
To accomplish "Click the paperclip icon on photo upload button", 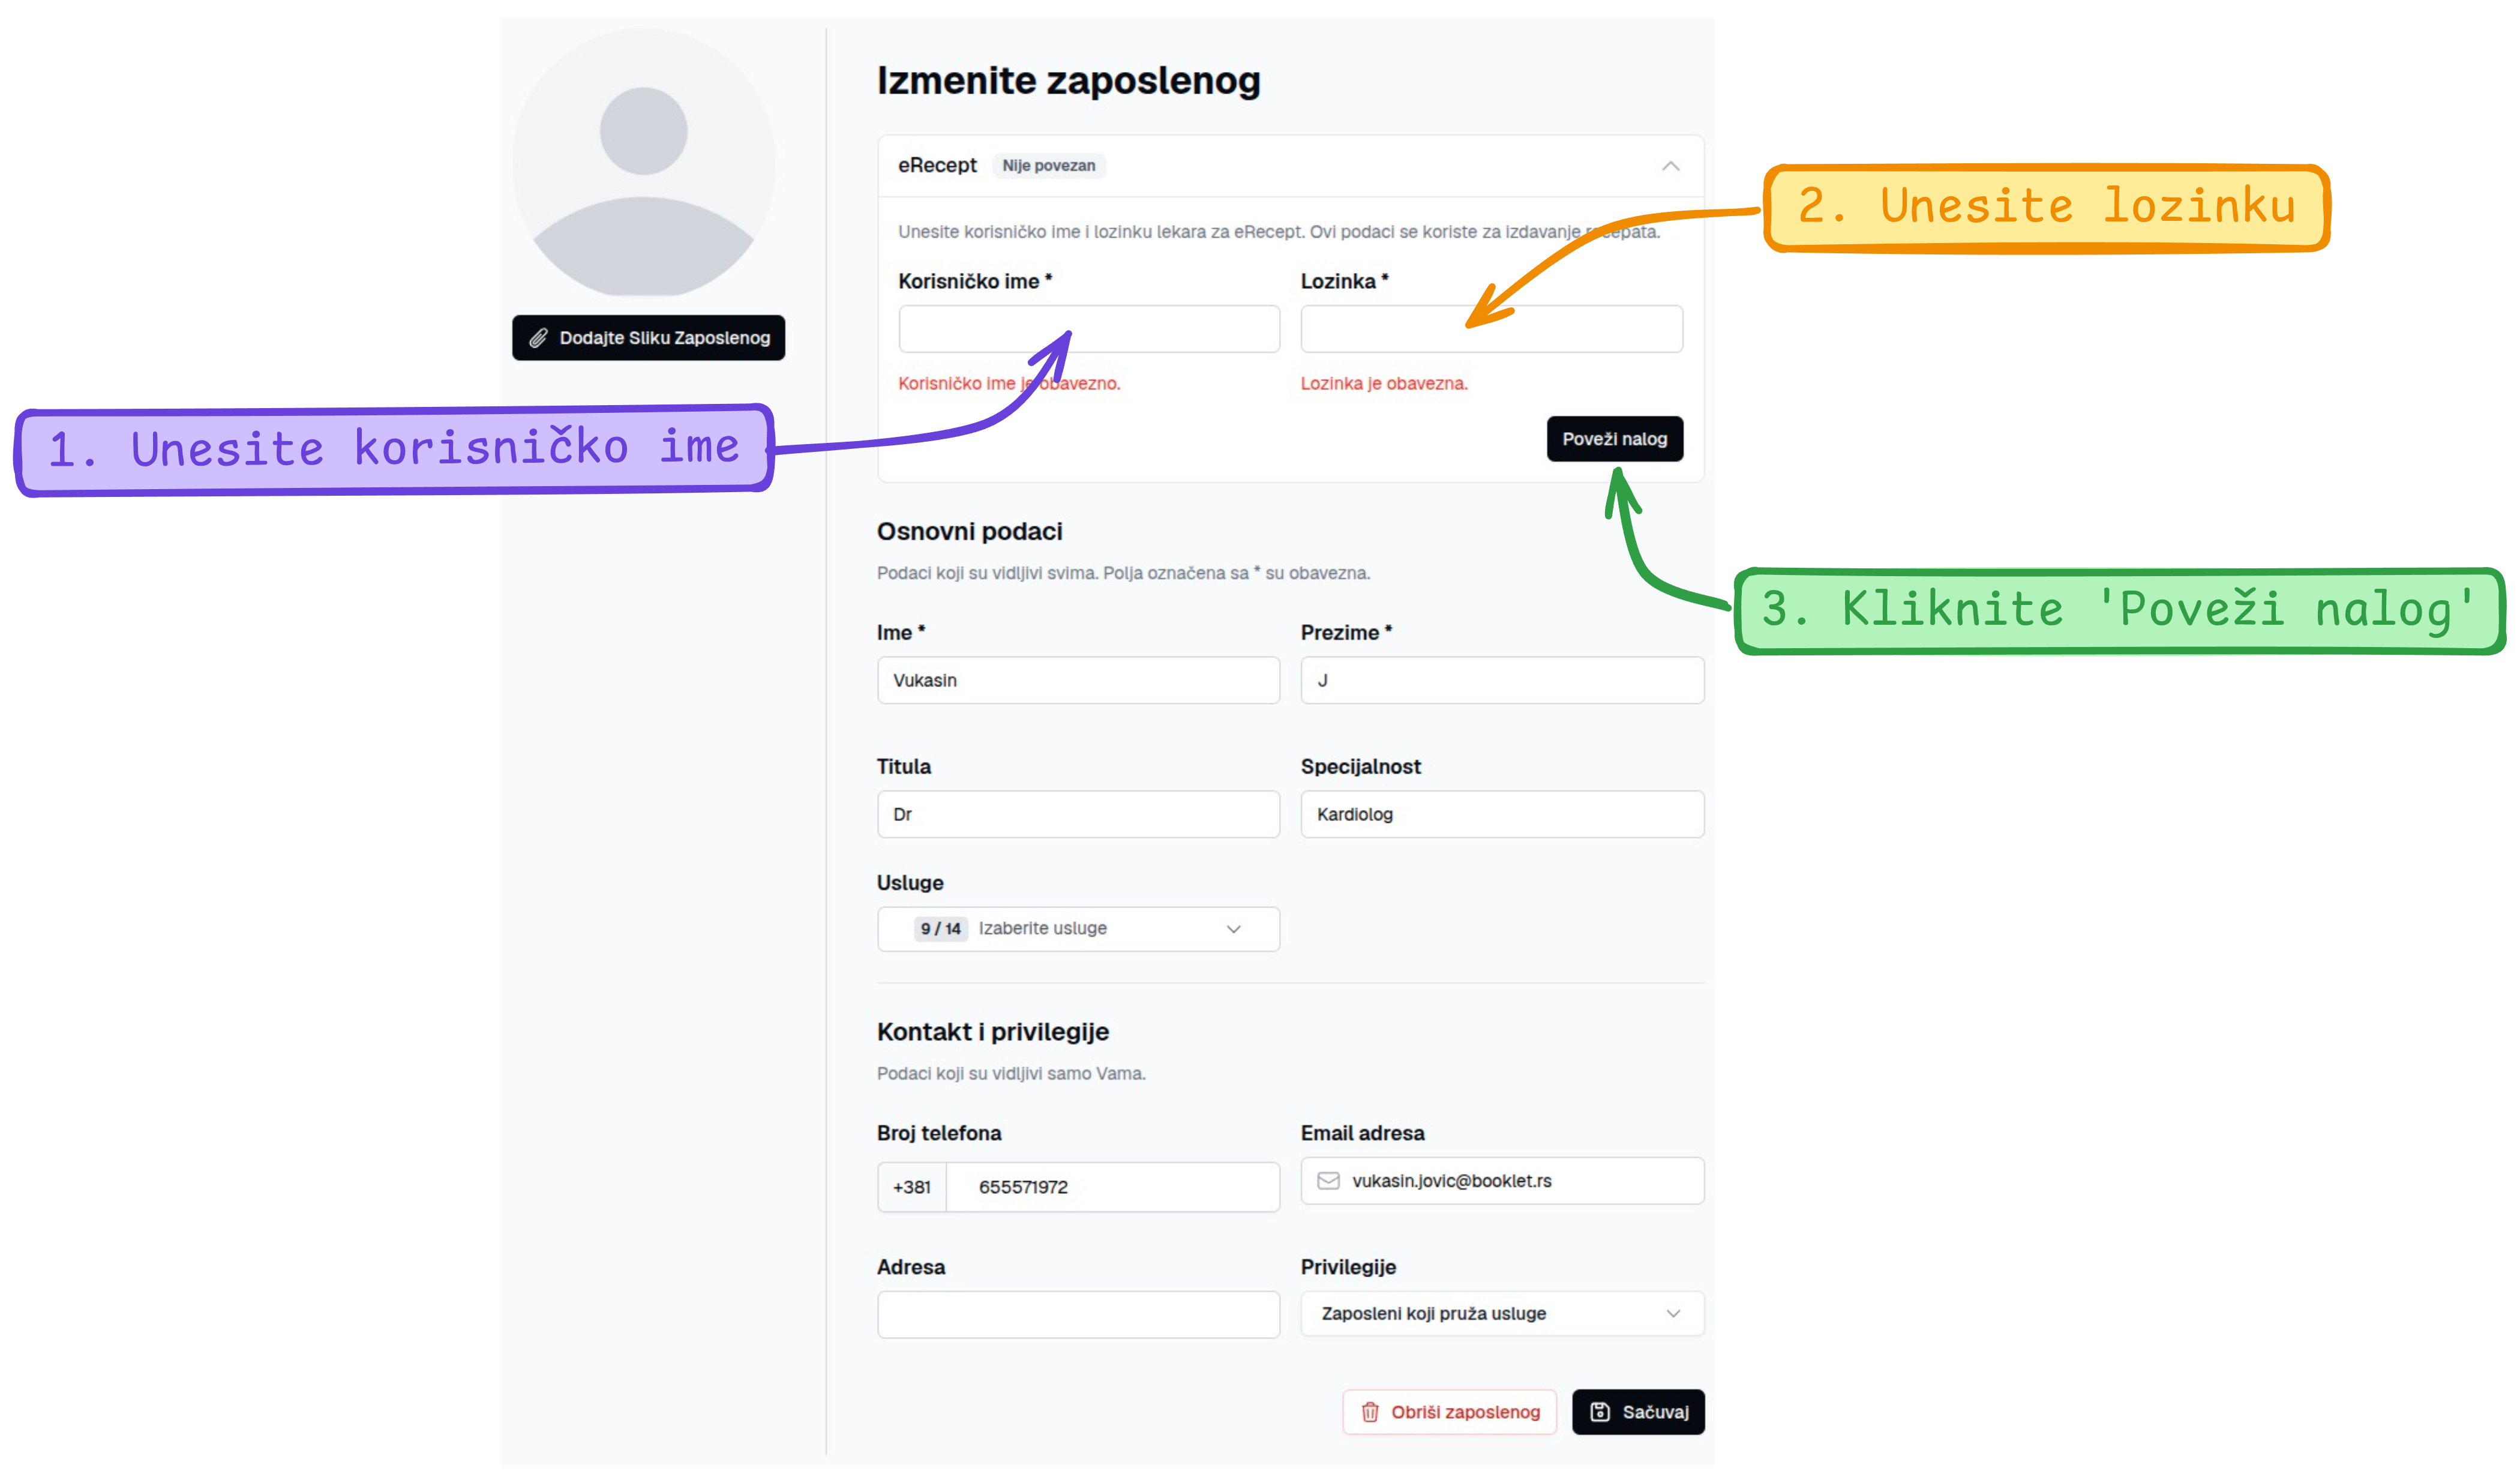I will click(538, 338).
